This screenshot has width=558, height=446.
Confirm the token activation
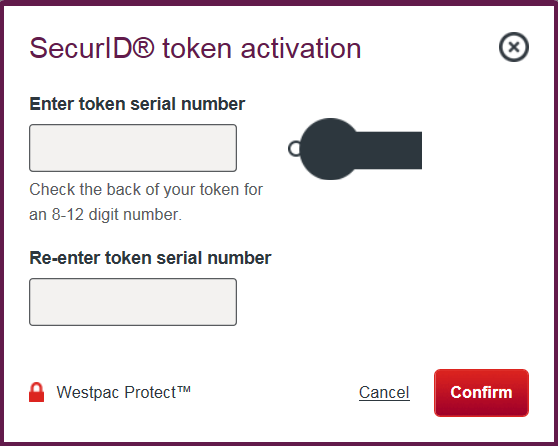pyautogui.click(x=481, y=393)
